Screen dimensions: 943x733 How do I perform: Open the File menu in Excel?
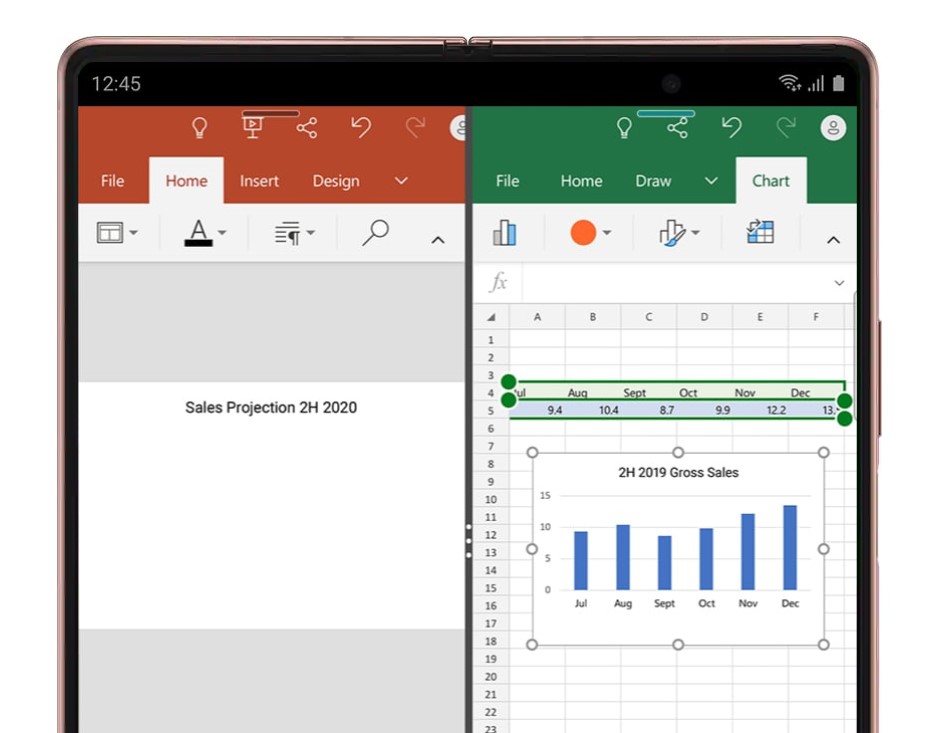coord(507,181)
